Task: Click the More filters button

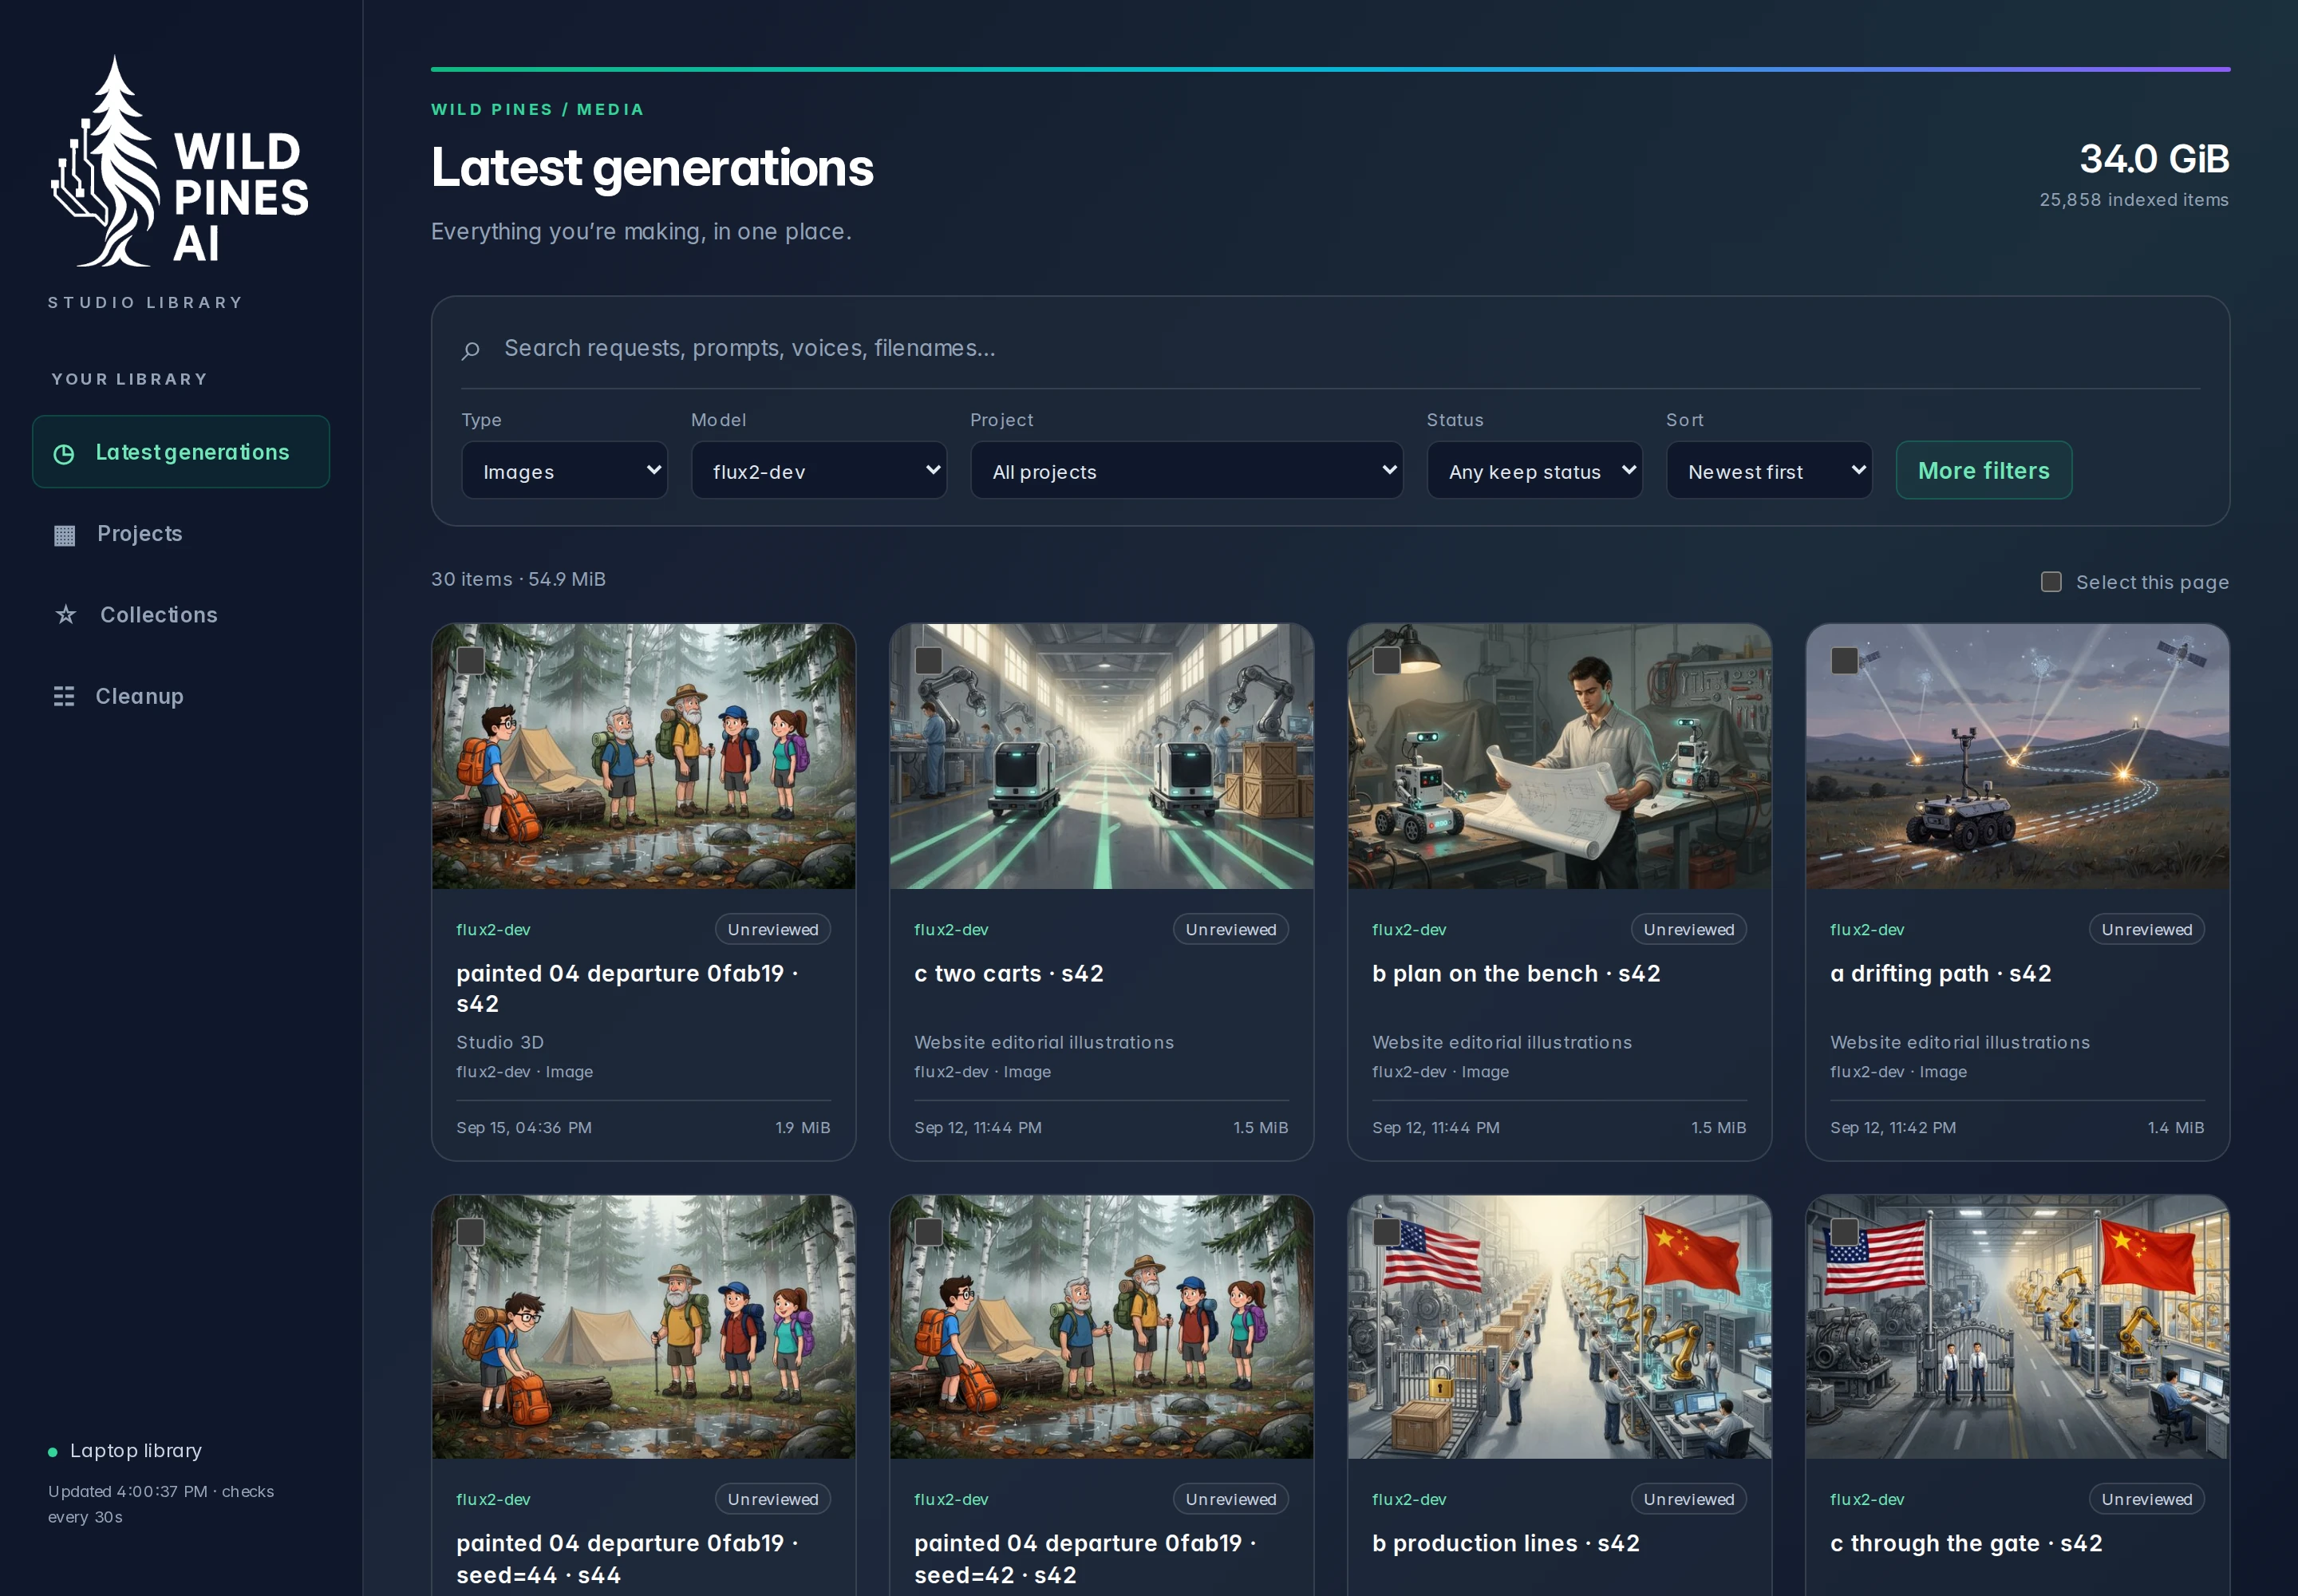Action: pos(1984,471)
